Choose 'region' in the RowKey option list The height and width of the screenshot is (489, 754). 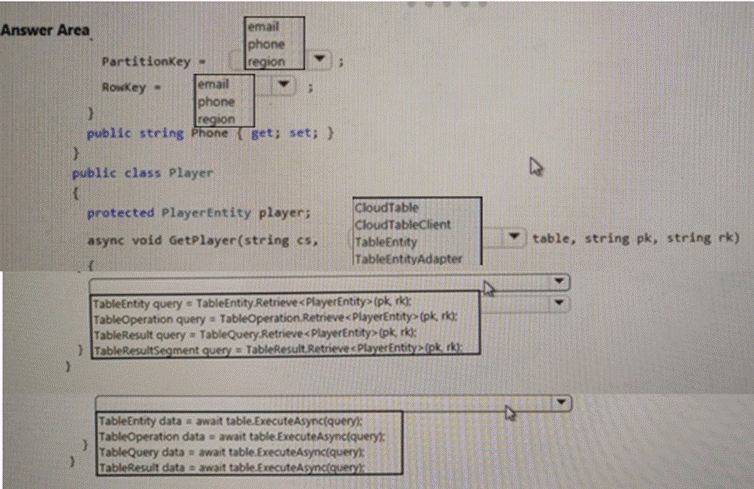(216, 119)
